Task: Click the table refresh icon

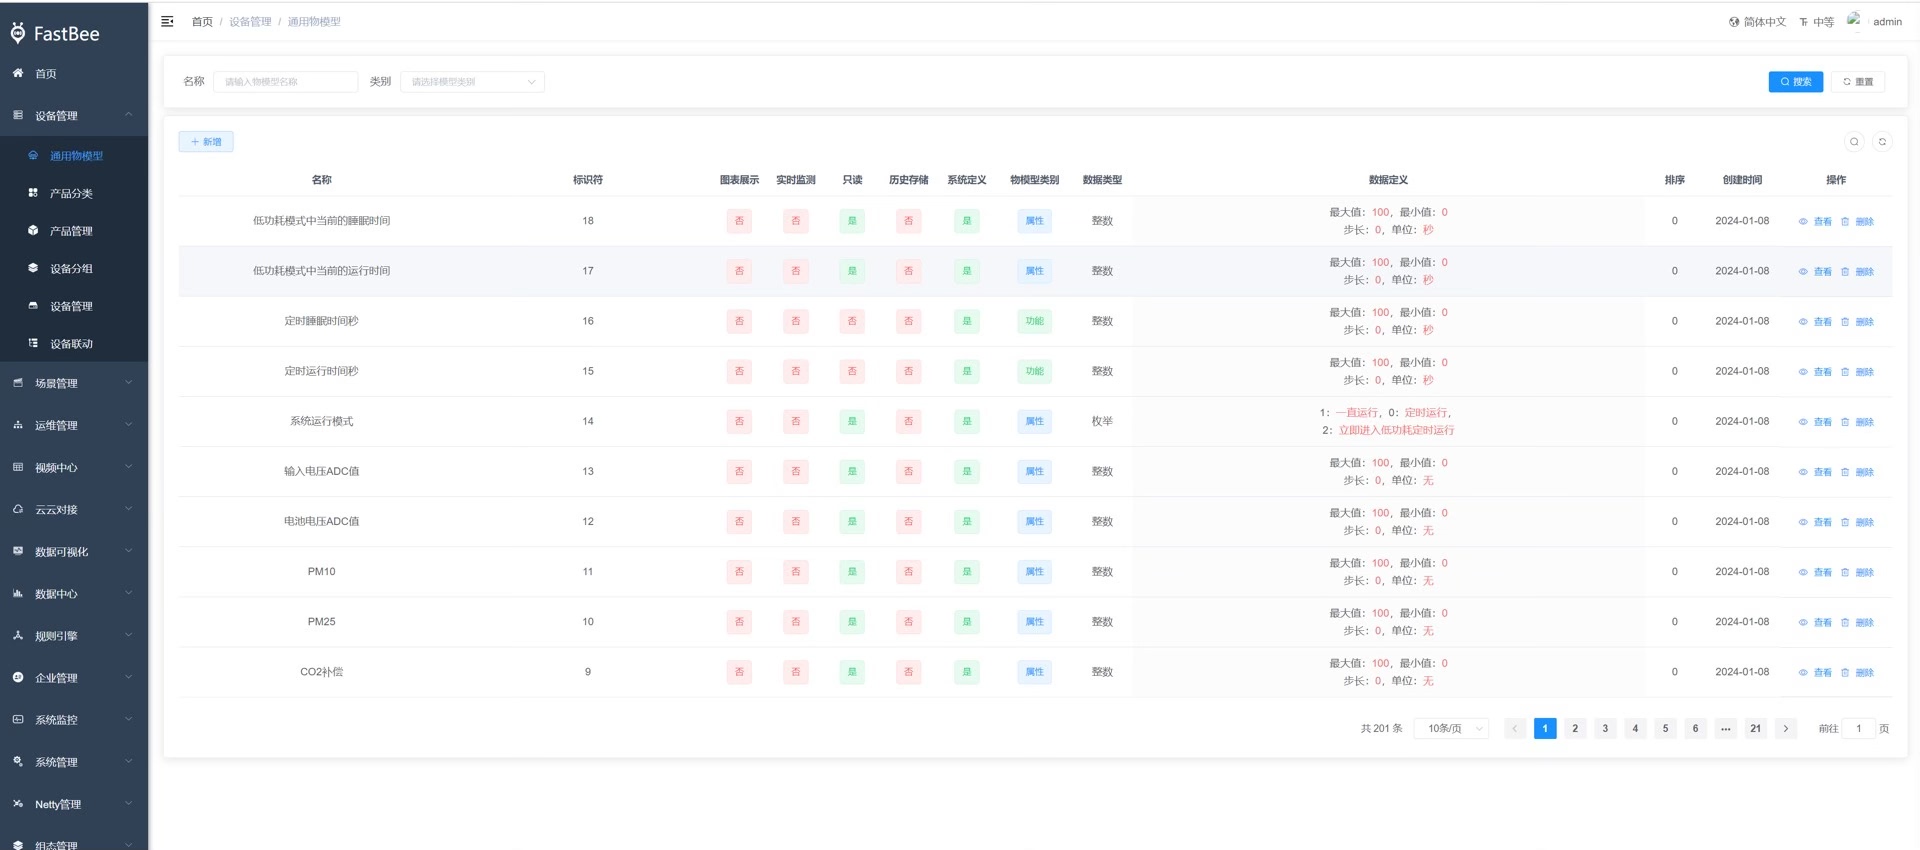Action: pyautogui.click(x=1882, y=142)
